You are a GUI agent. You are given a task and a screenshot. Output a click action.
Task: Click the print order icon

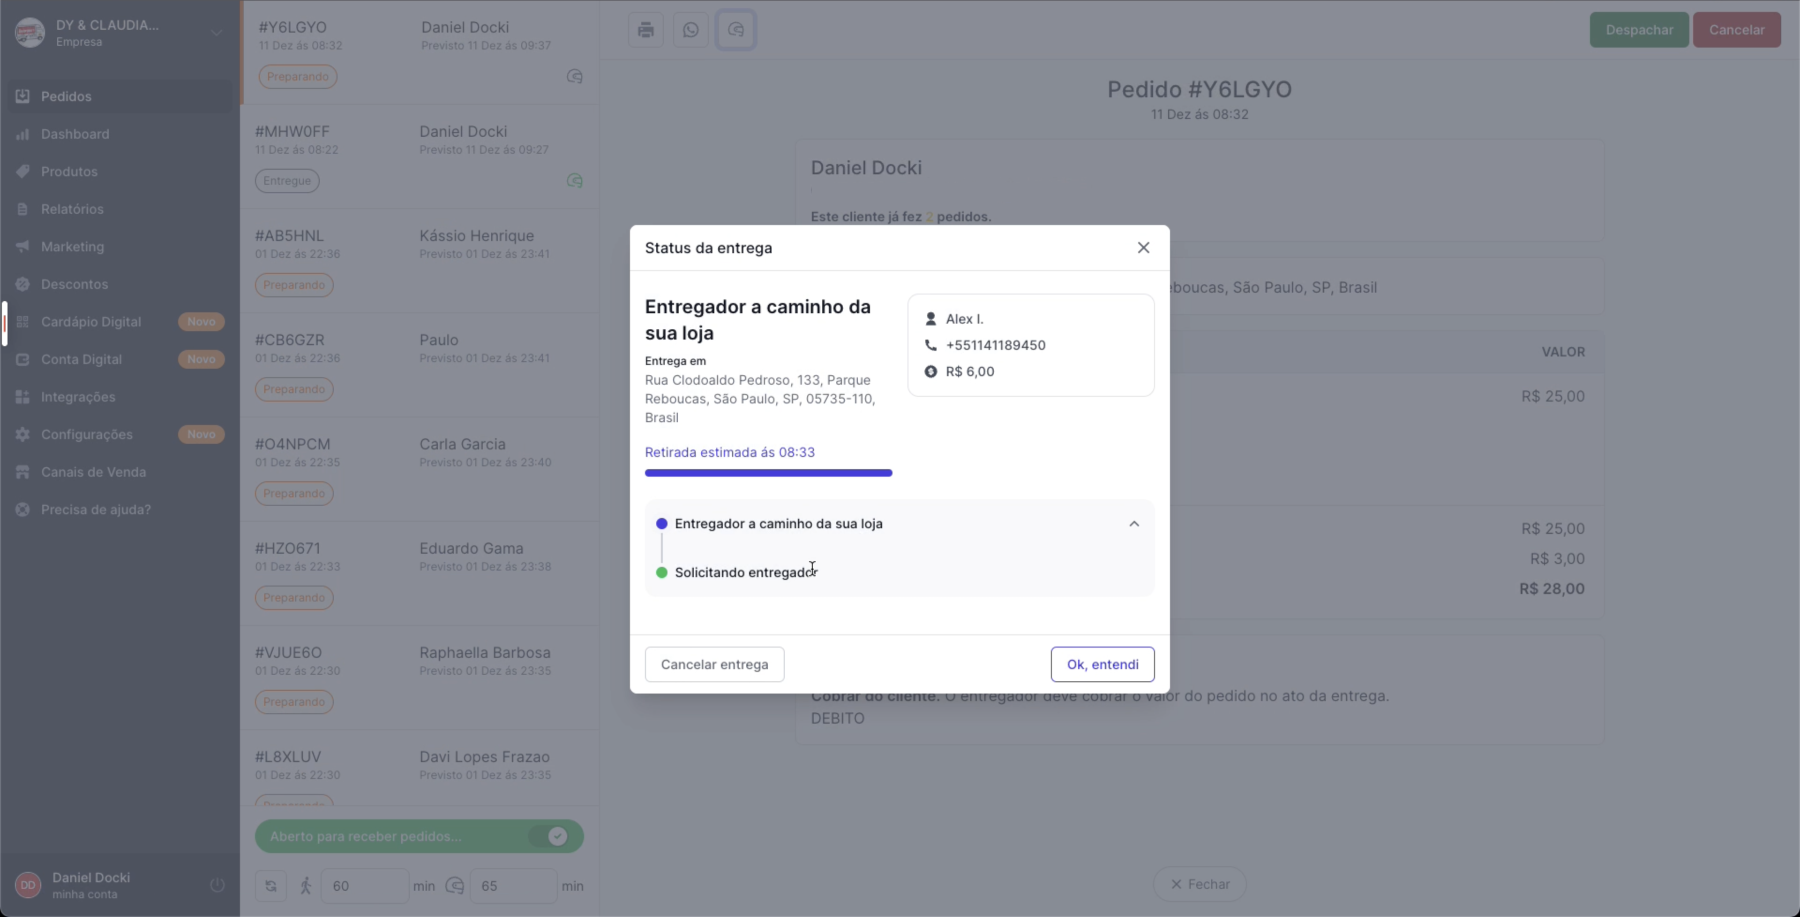tap(646, 30)
